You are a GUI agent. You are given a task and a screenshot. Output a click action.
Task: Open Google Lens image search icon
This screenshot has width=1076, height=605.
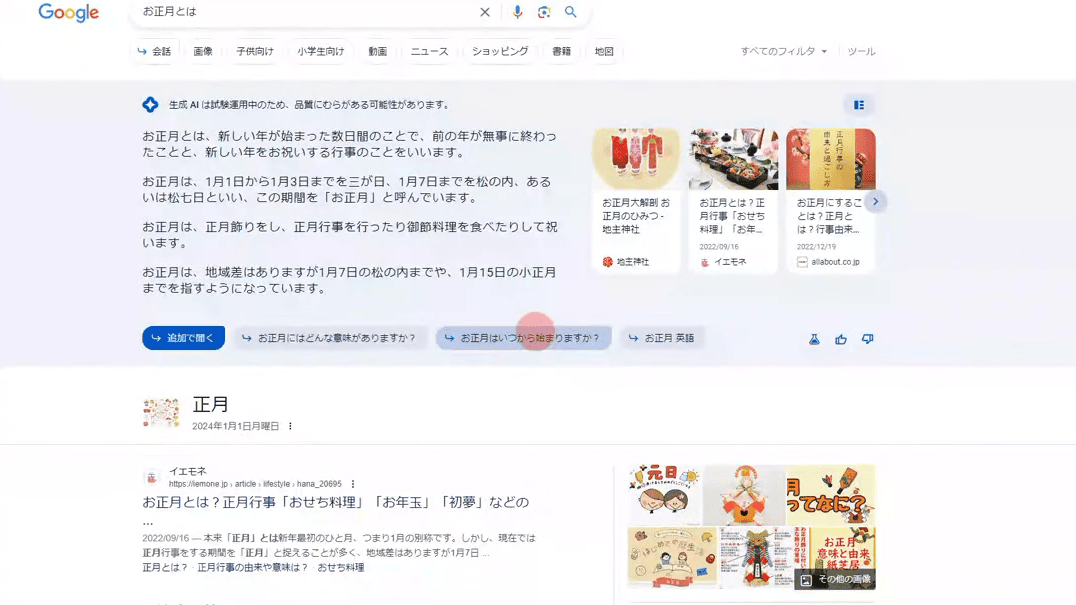coord(543,12)
